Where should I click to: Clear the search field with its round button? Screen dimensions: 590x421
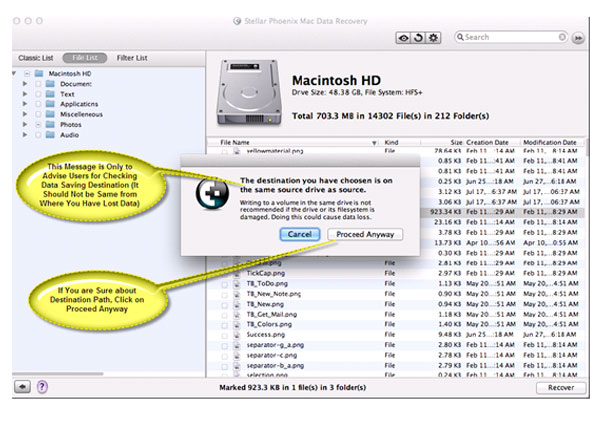562,37
